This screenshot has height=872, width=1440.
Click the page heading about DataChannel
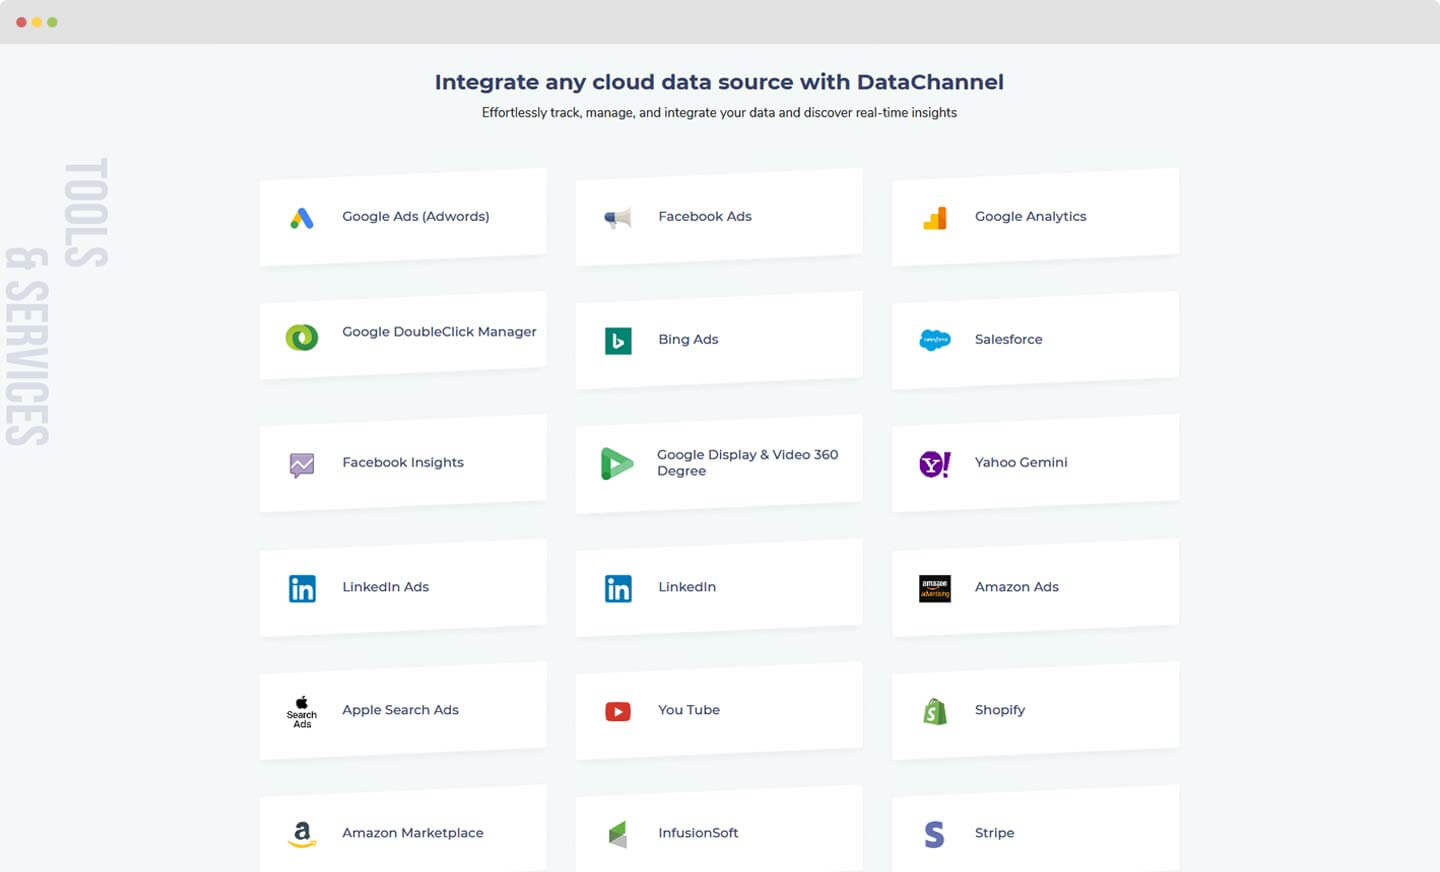(719, 82)
